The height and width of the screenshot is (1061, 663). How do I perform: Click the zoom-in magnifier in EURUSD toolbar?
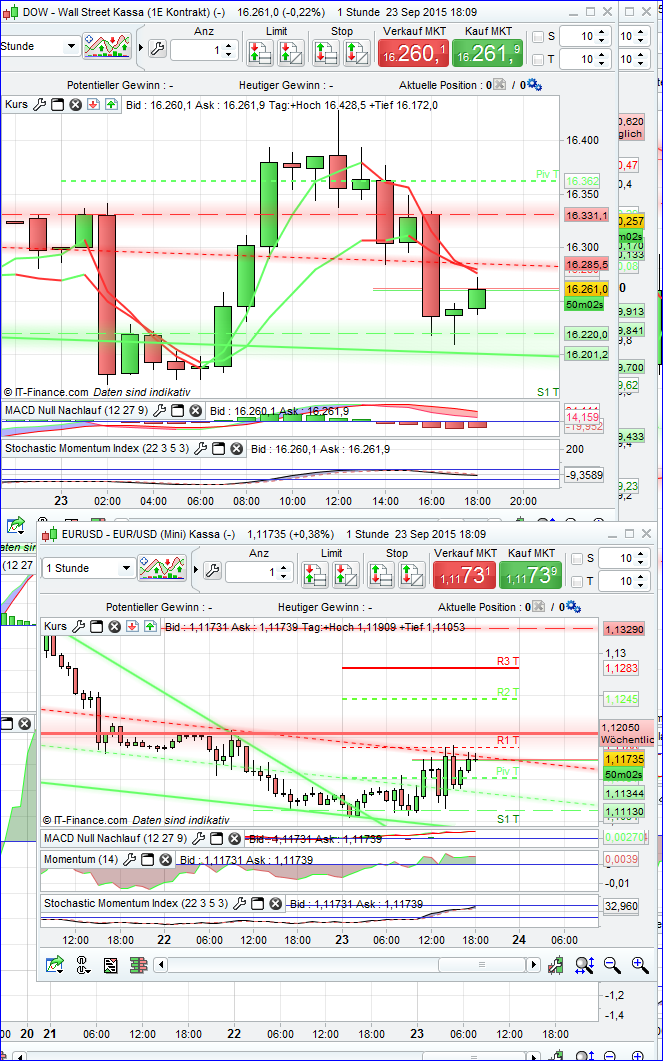pyautogui.click(x=639, y=965)
